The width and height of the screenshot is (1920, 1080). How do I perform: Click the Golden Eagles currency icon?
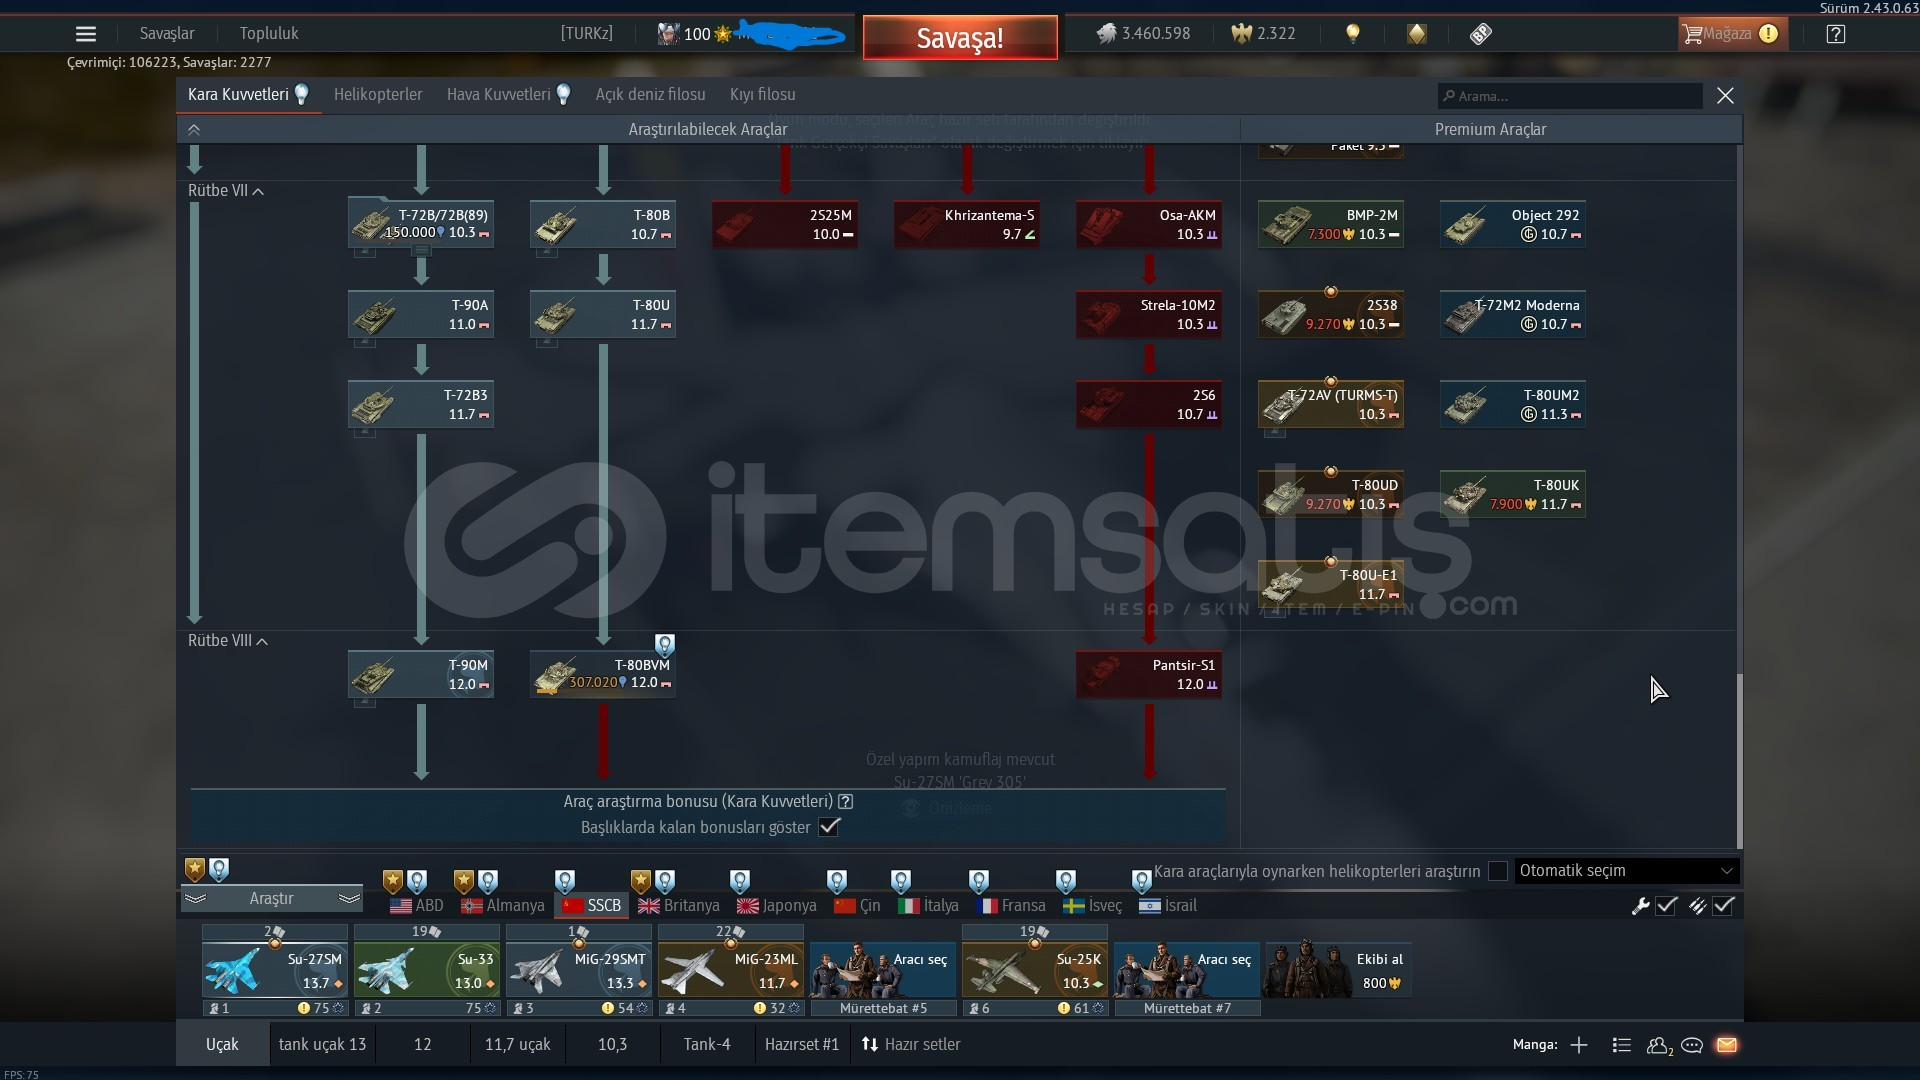click(1241, 34)
